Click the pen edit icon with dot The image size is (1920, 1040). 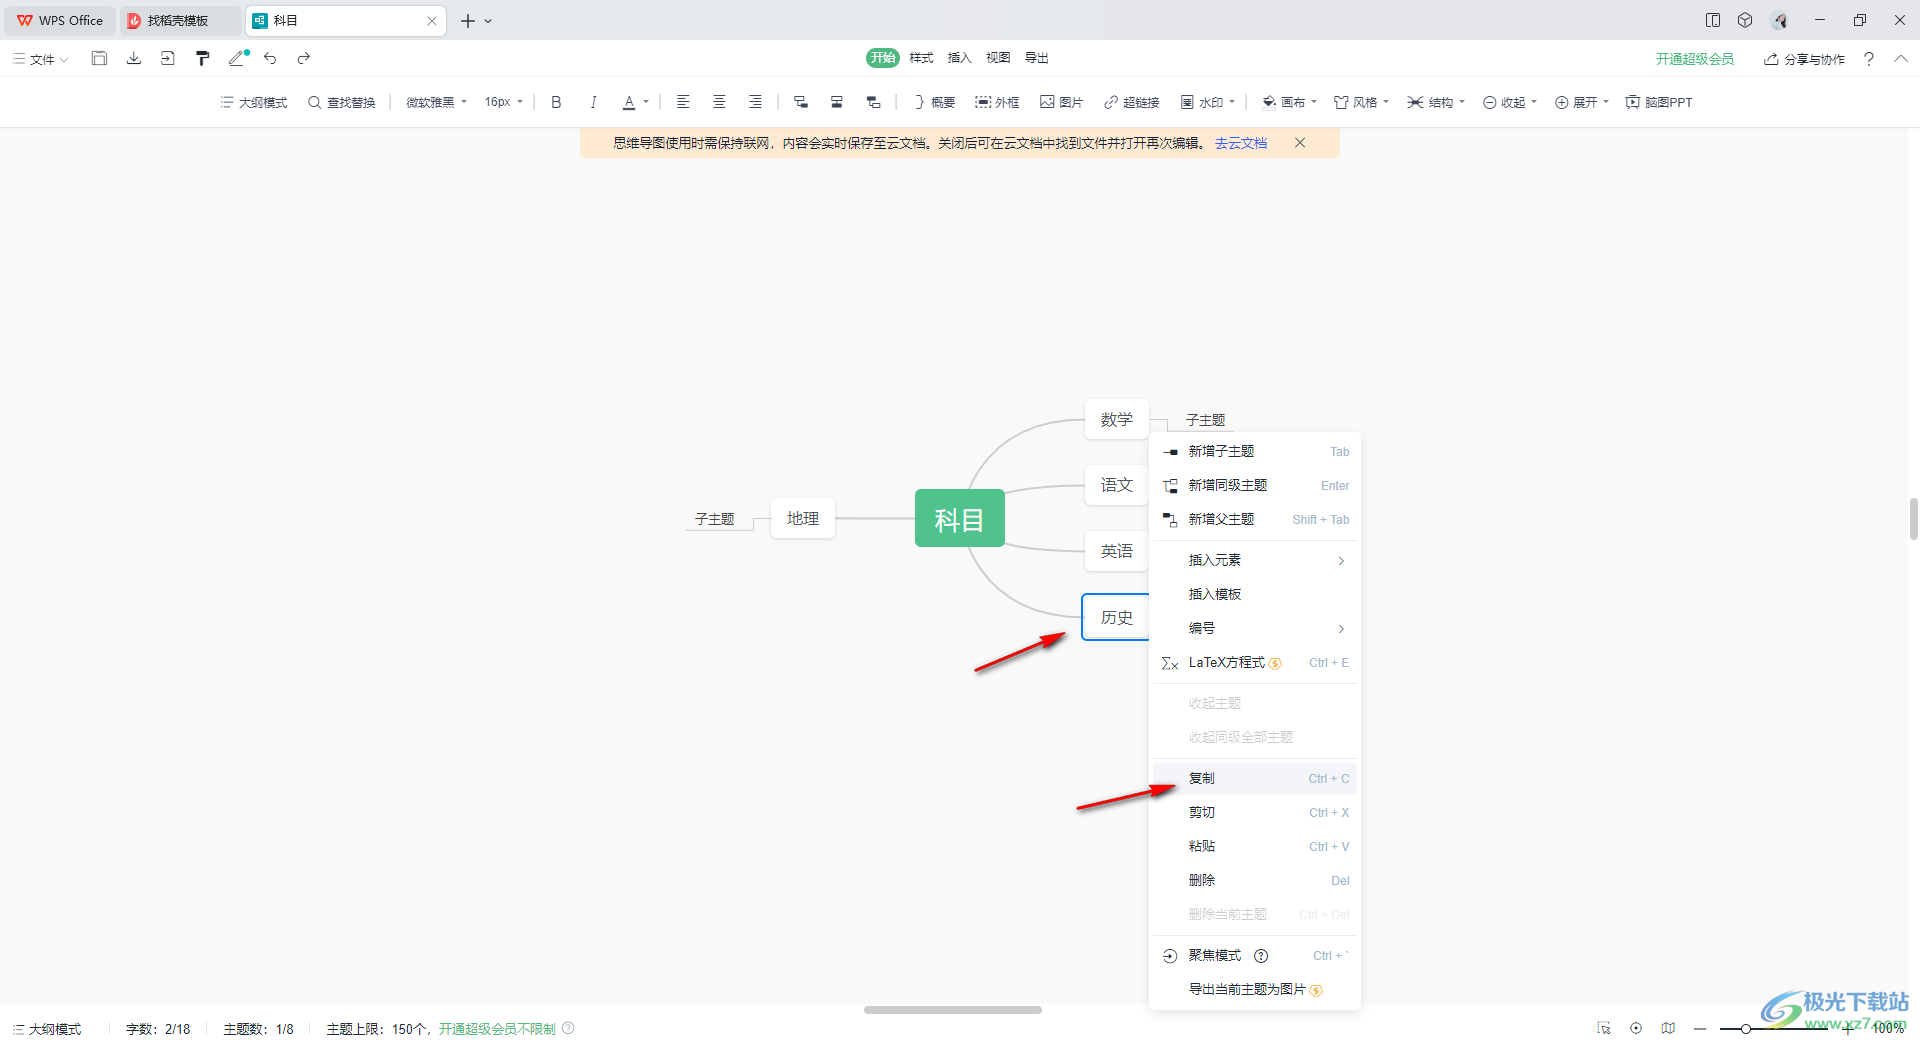click(x=238, y=59)
